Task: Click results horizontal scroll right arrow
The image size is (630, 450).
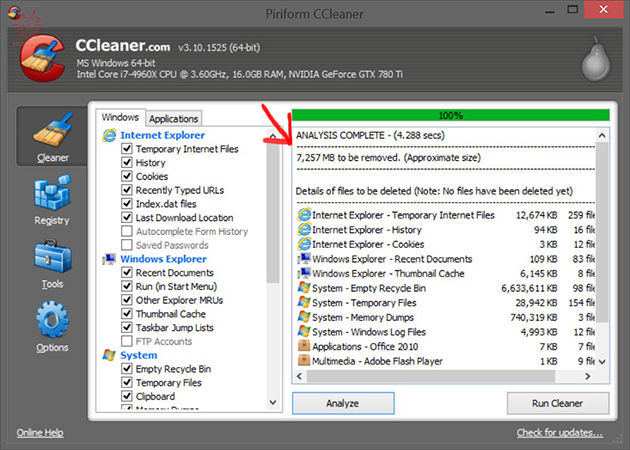Action: pos(588,376)
